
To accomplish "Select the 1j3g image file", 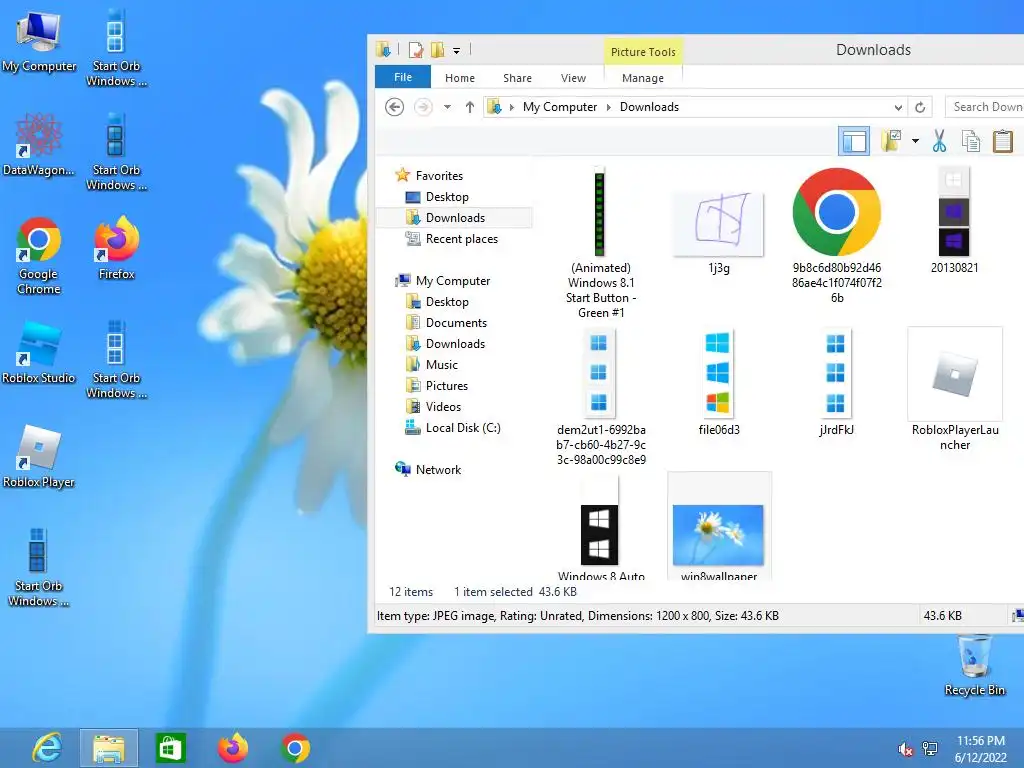I will [x=718, y=232].
